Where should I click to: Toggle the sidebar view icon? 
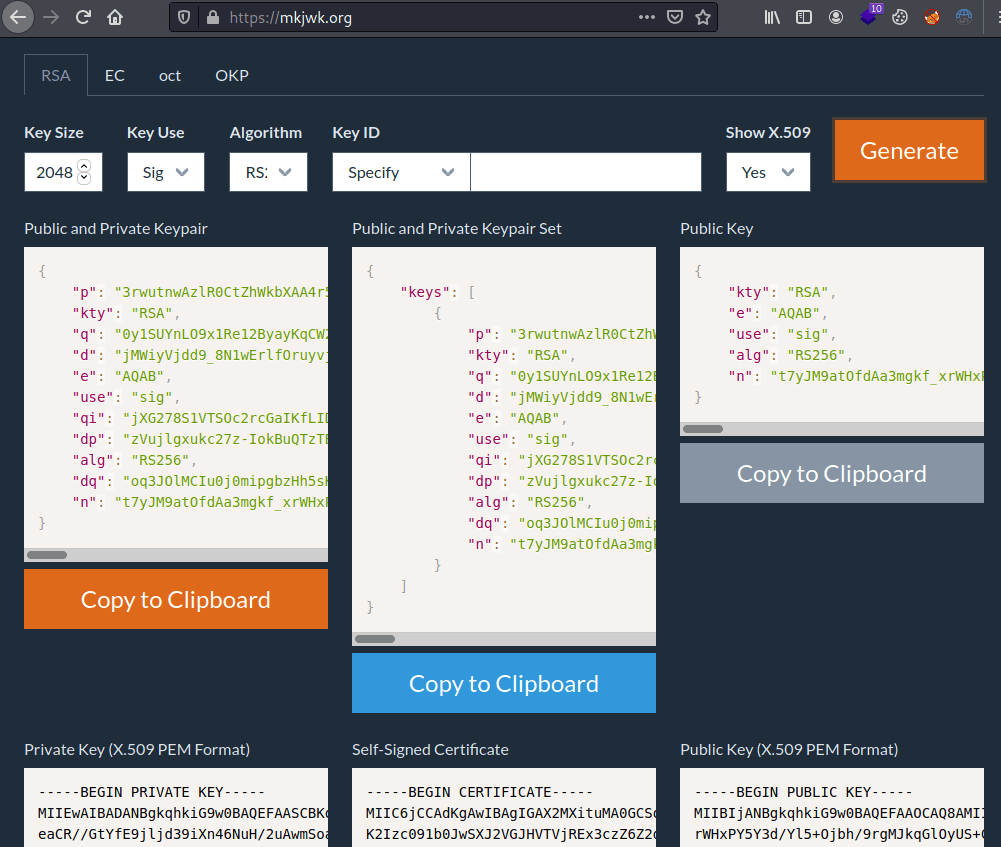[804, 17]
